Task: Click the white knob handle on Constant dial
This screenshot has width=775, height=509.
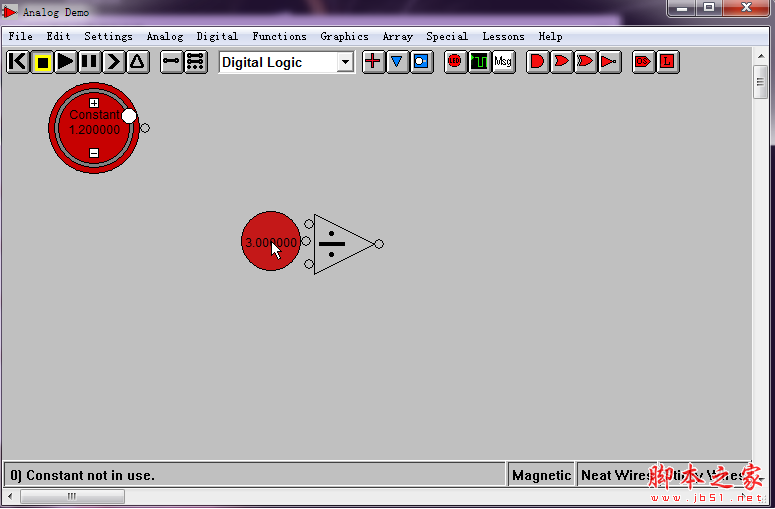Action: tap(129, 116)
